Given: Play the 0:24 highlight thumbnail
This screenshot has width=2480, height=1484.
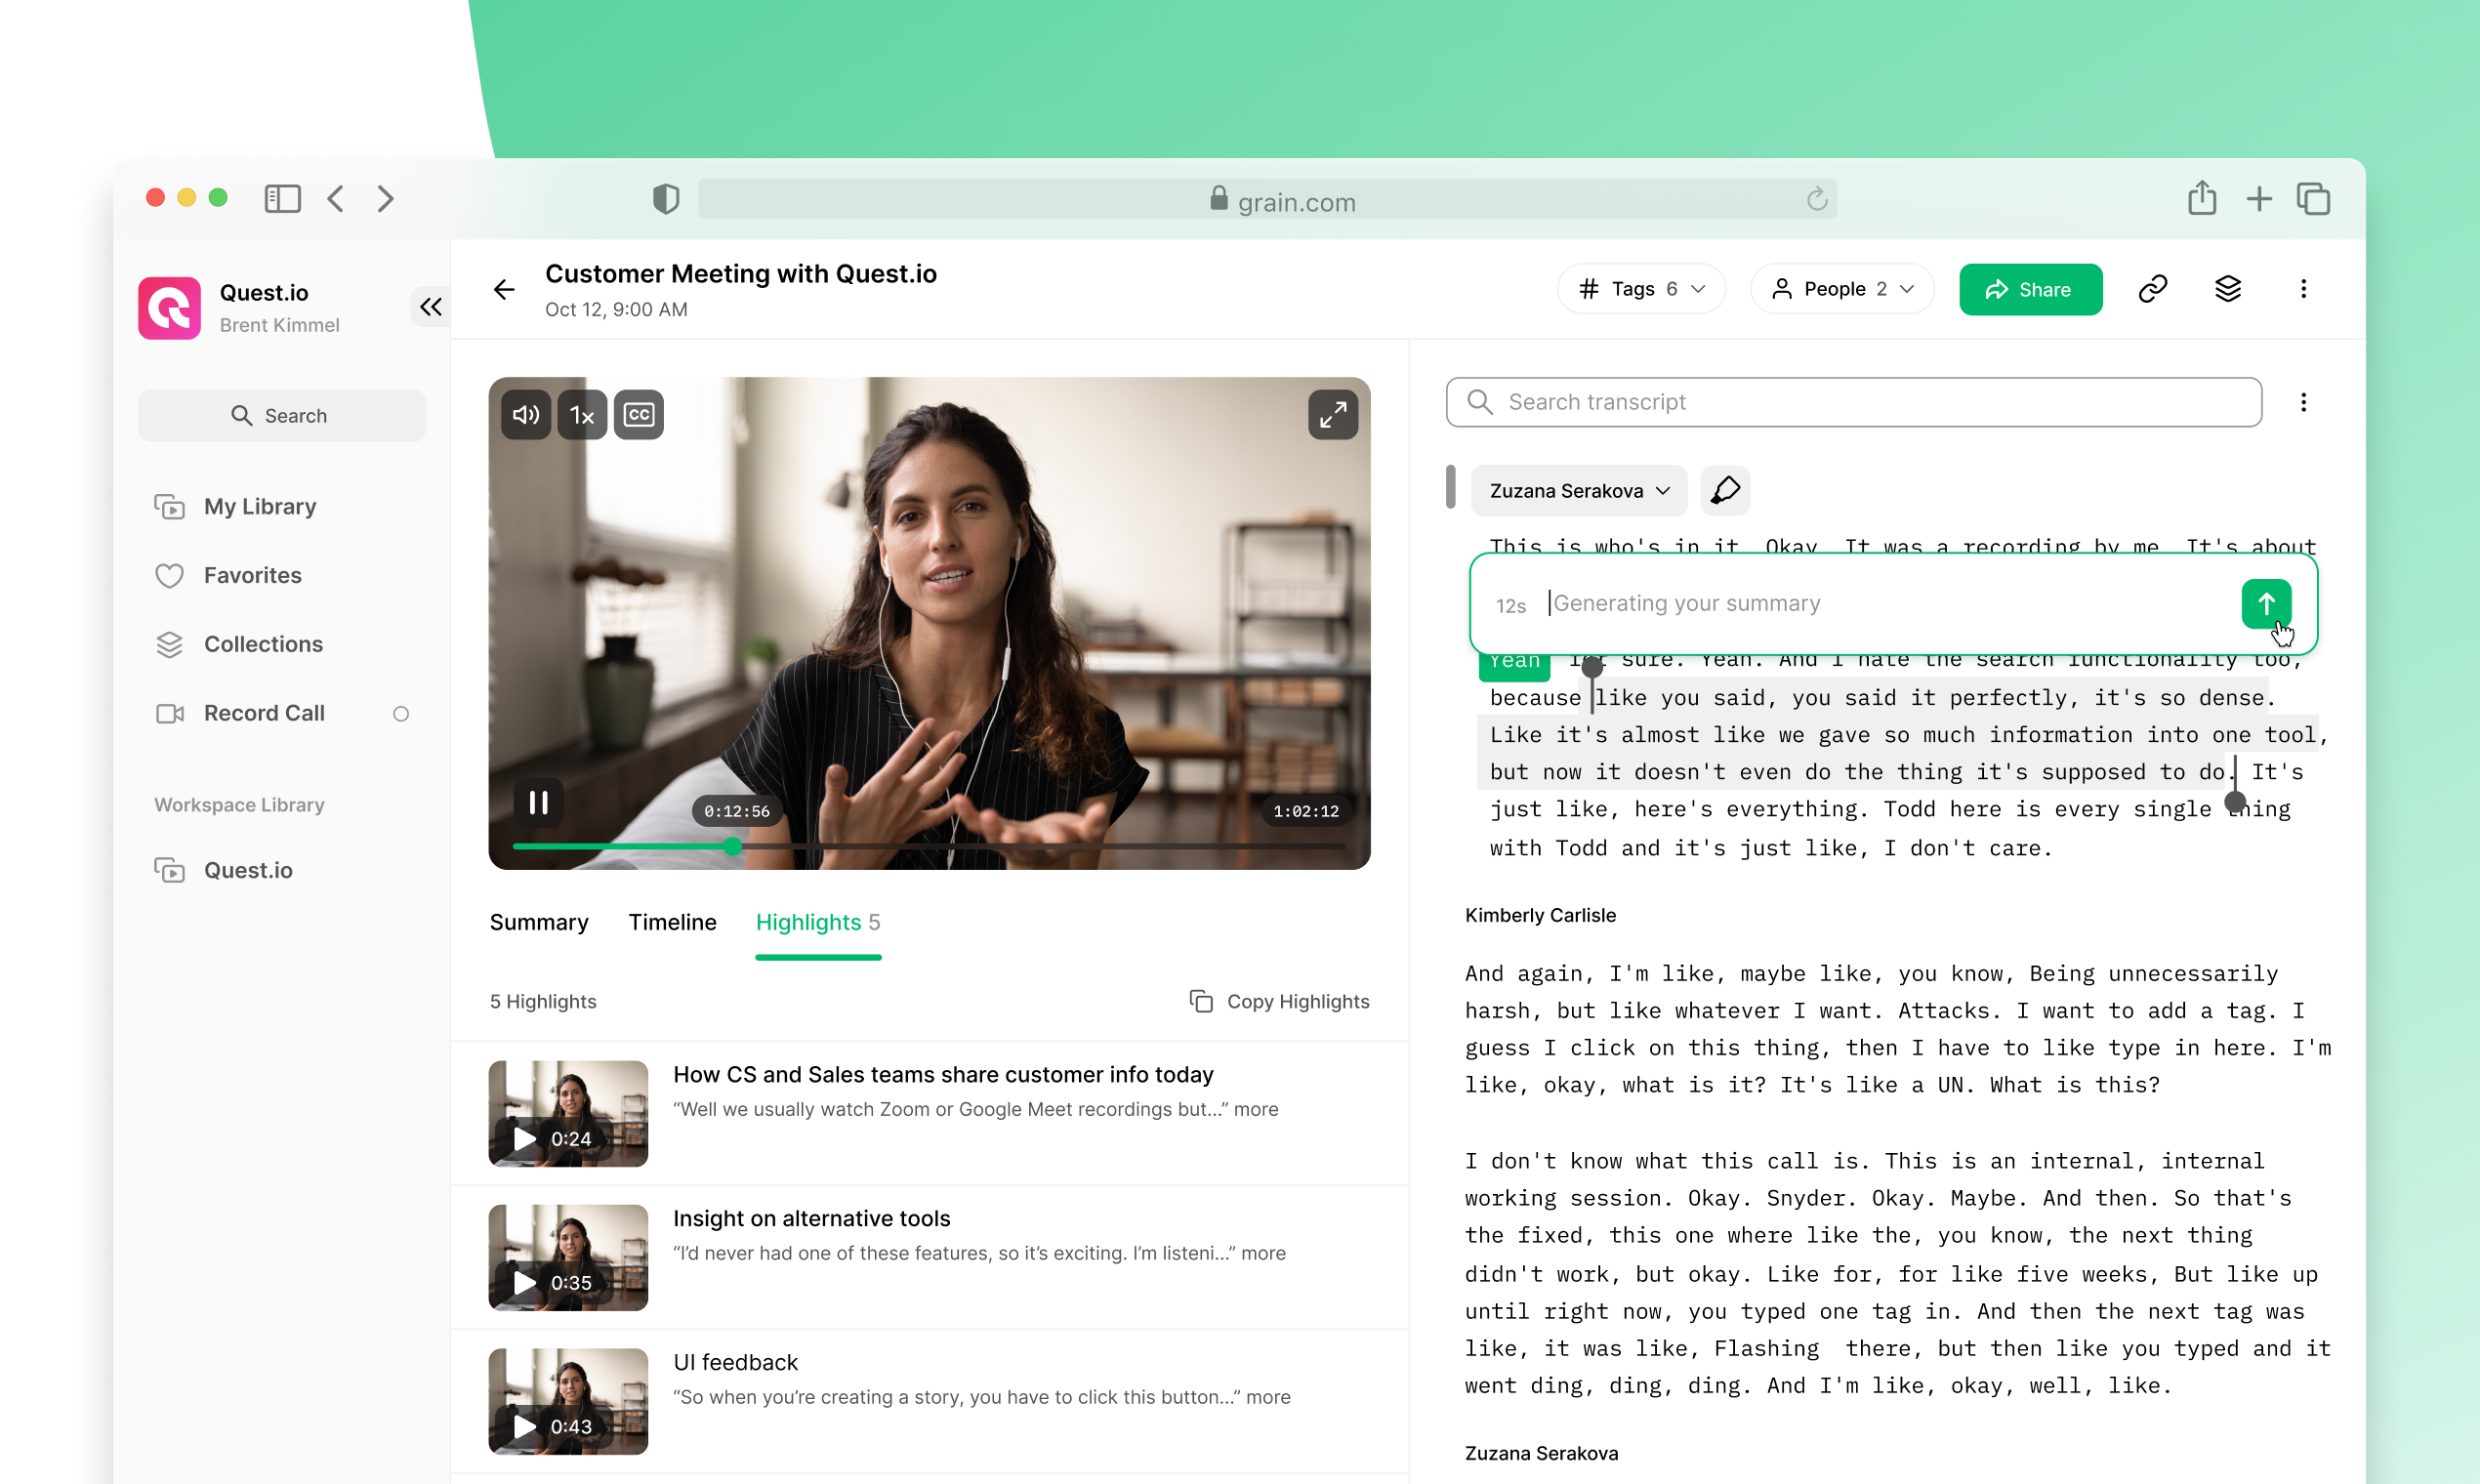Looking at the screenshot, I should pyautogui.click(x=568, y=1113).
